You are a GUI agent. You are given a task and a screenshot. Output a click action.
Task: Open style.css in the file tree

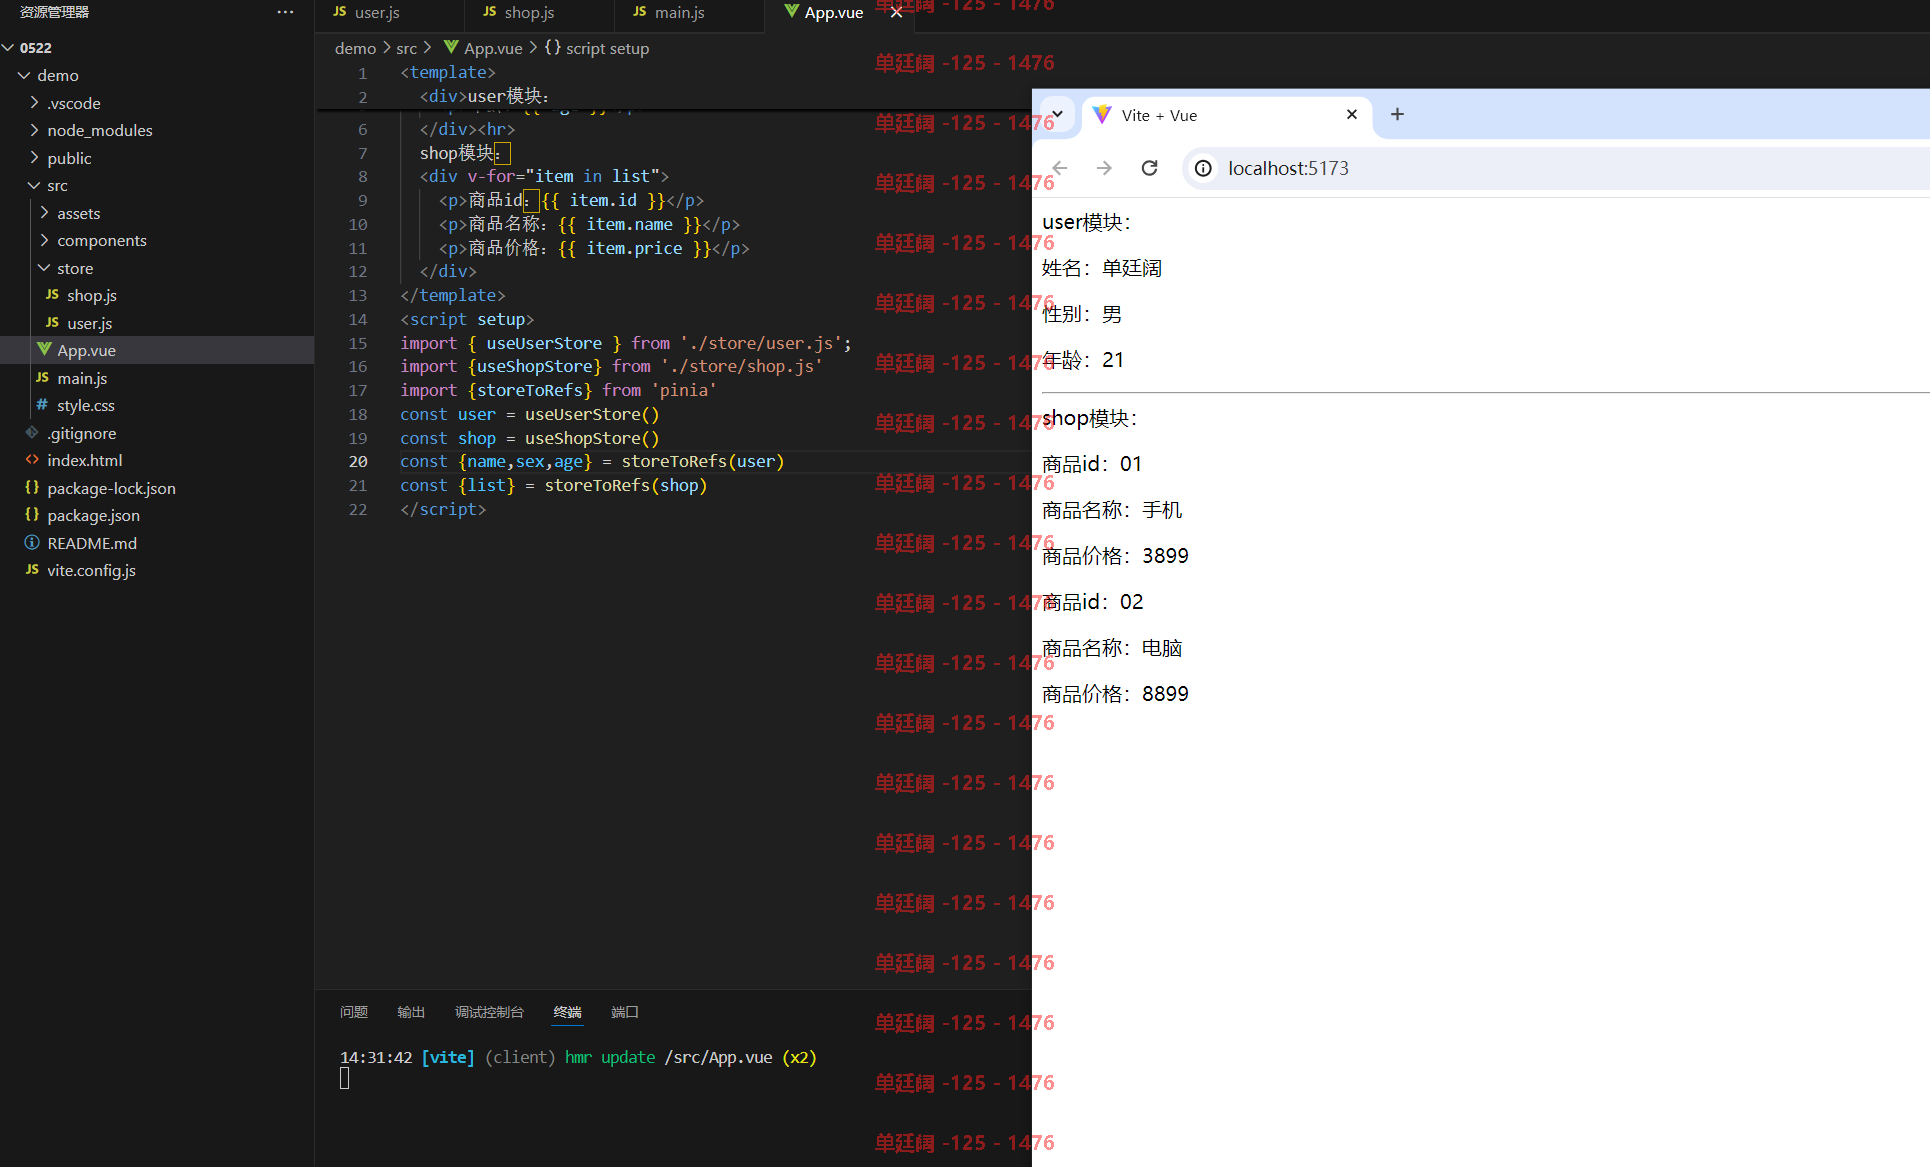[x=85, y=405]
